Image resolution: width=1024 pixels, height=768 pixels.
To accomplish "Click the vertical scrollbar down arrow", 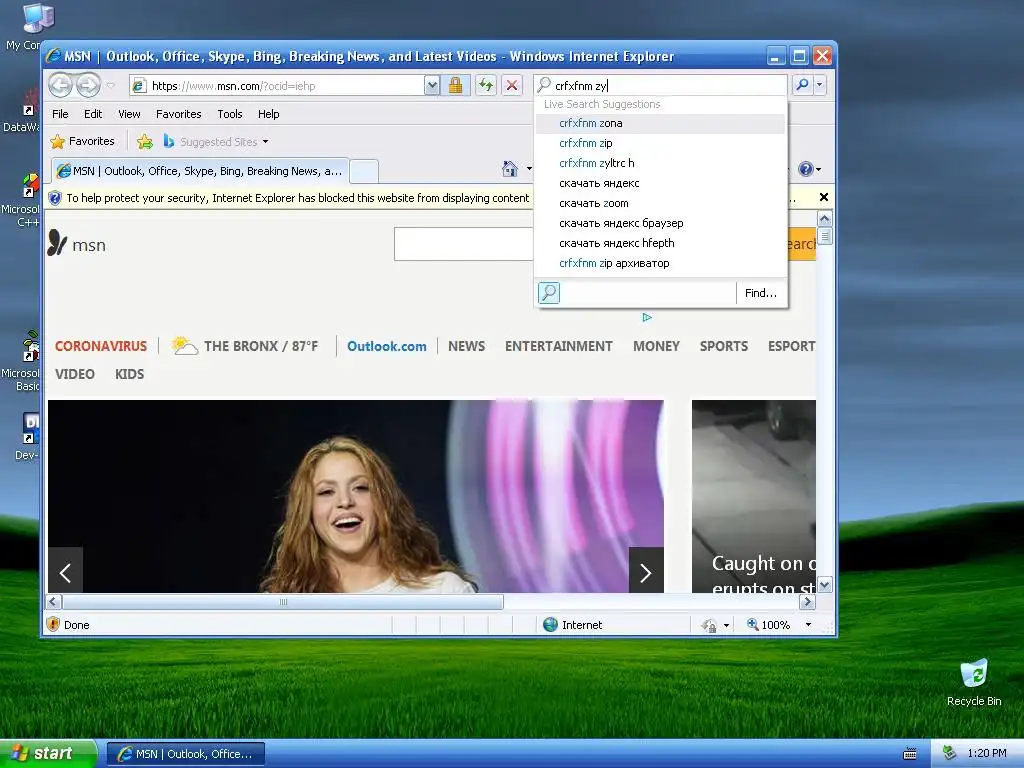I will (825, 585).
